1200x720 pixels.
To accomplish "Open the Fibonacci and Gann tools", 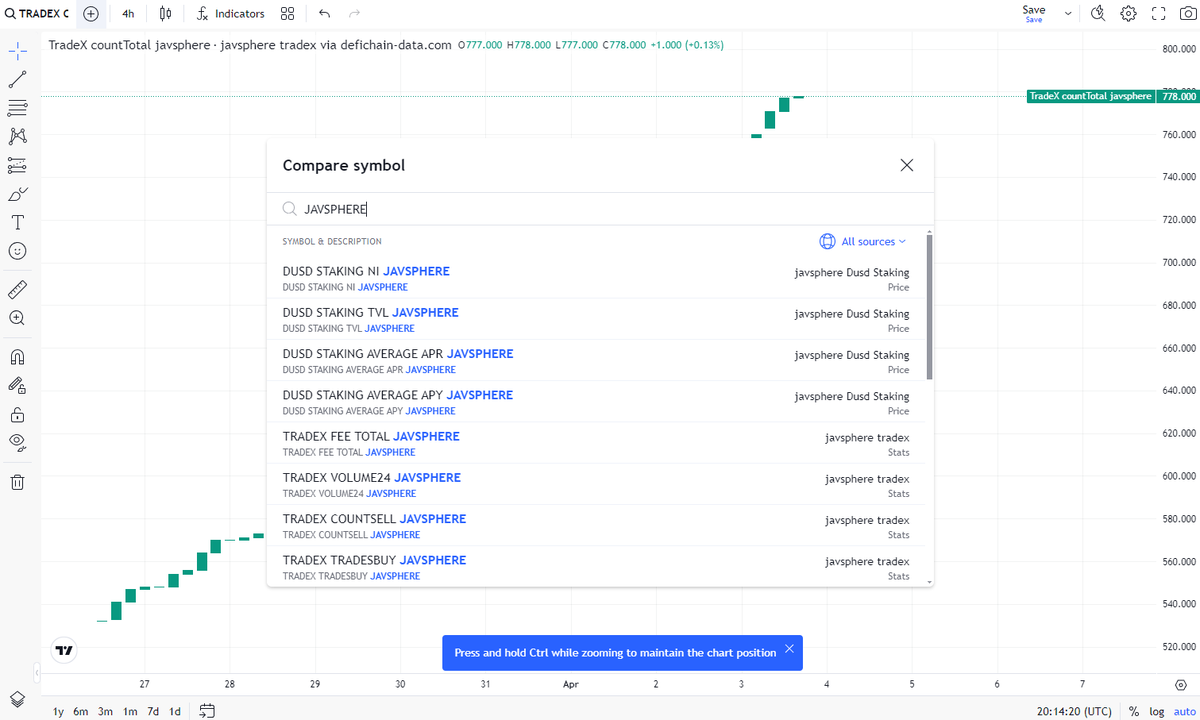I will click(x=17, y=107).
